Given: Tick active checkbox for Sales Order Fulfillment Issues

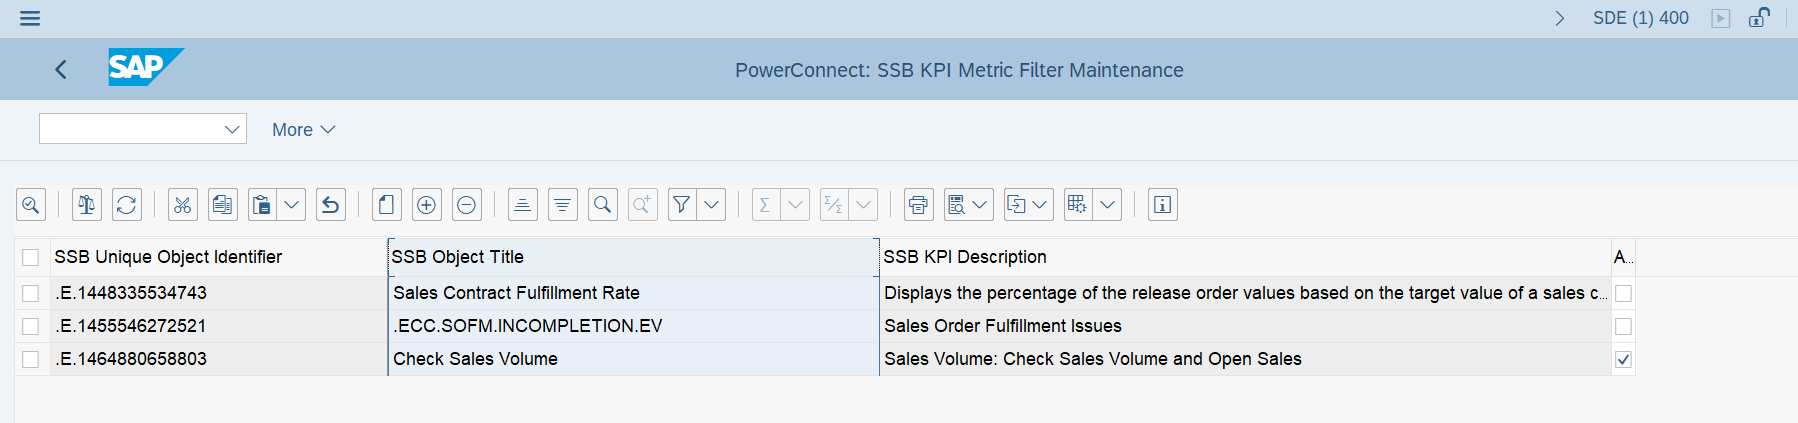Looking at the screenshot, I should pos(1623,326).
